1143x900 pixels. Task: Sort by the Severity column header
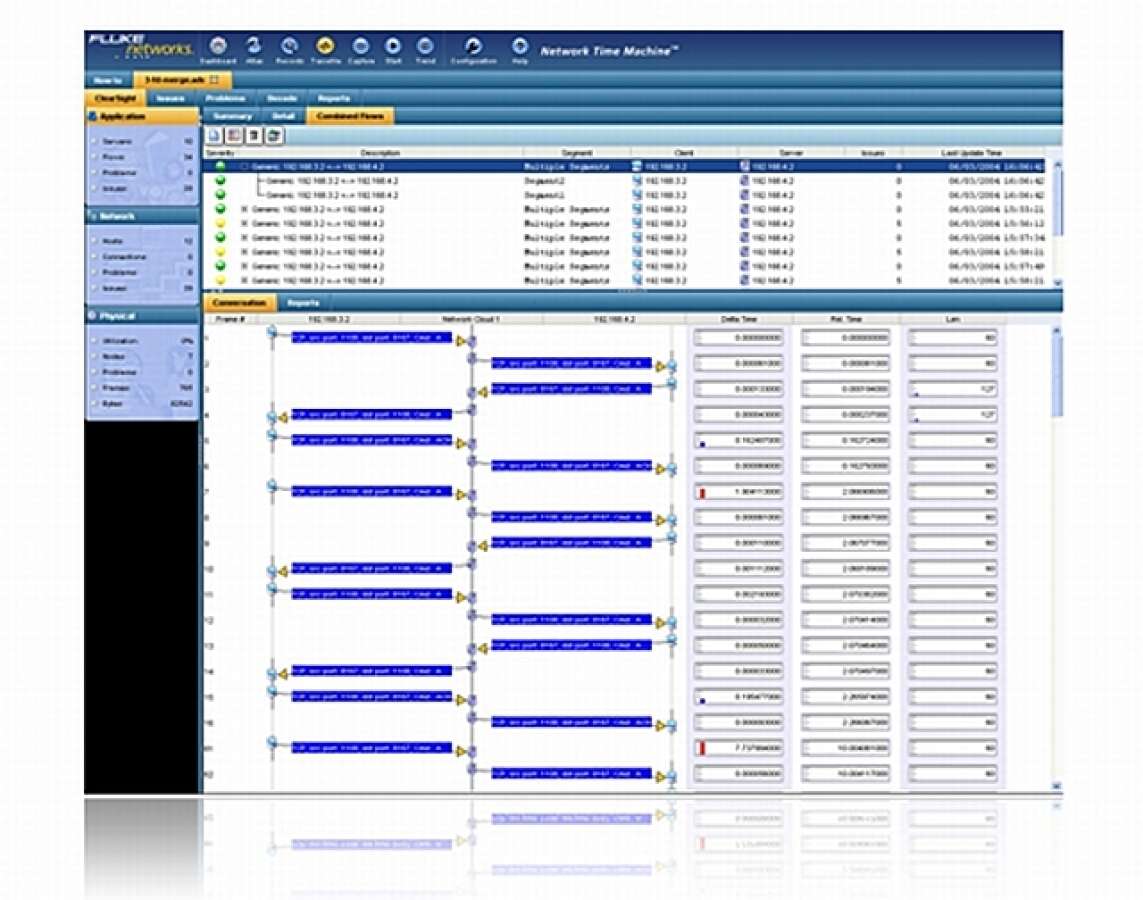click(x=220, y=153)
